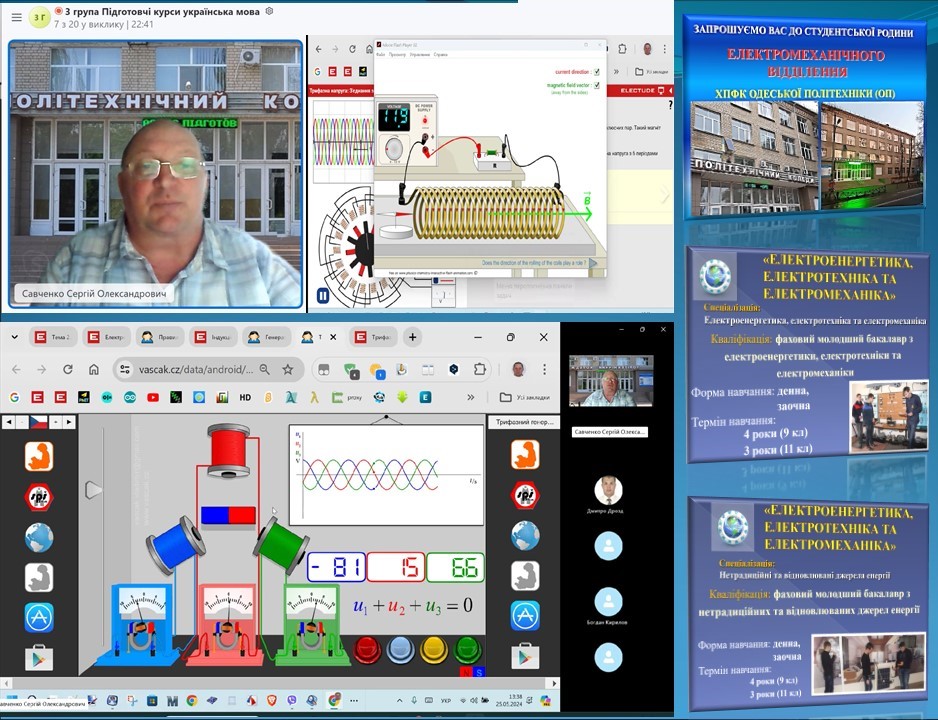Go to the browser home page
This screenshot has height=720, width=938.
coord(94,370)
